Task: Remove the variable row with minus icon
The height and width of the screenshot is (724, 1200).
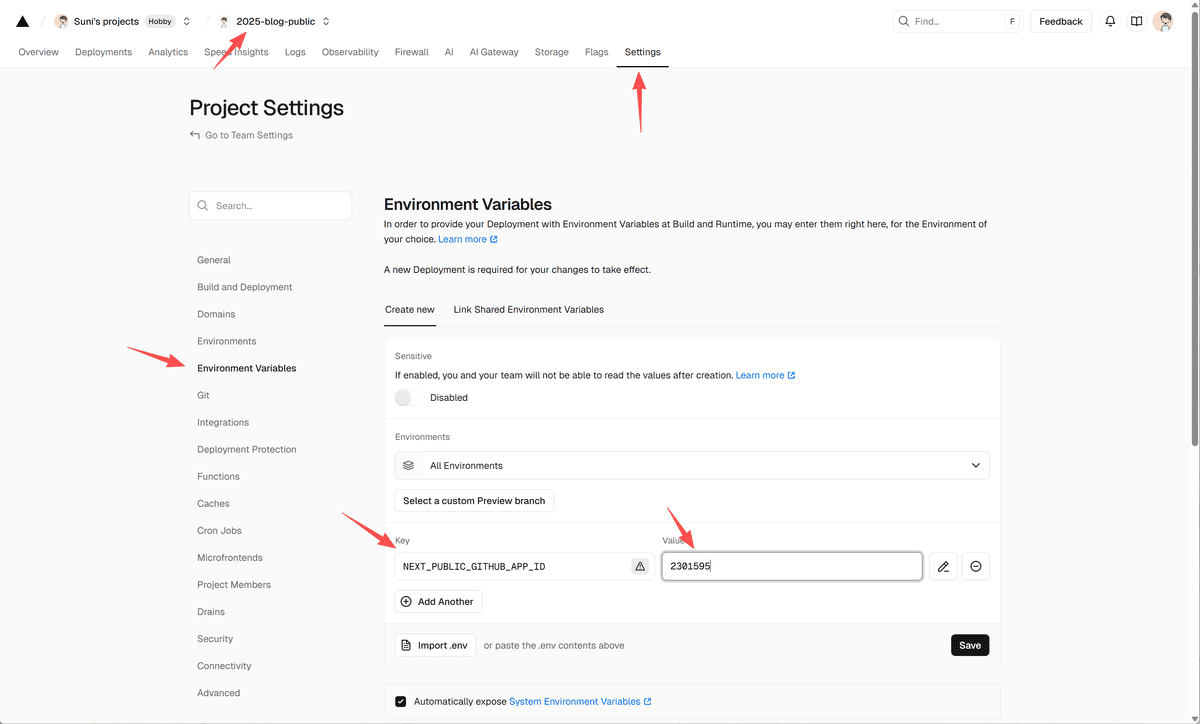Action: pos(976,567)
